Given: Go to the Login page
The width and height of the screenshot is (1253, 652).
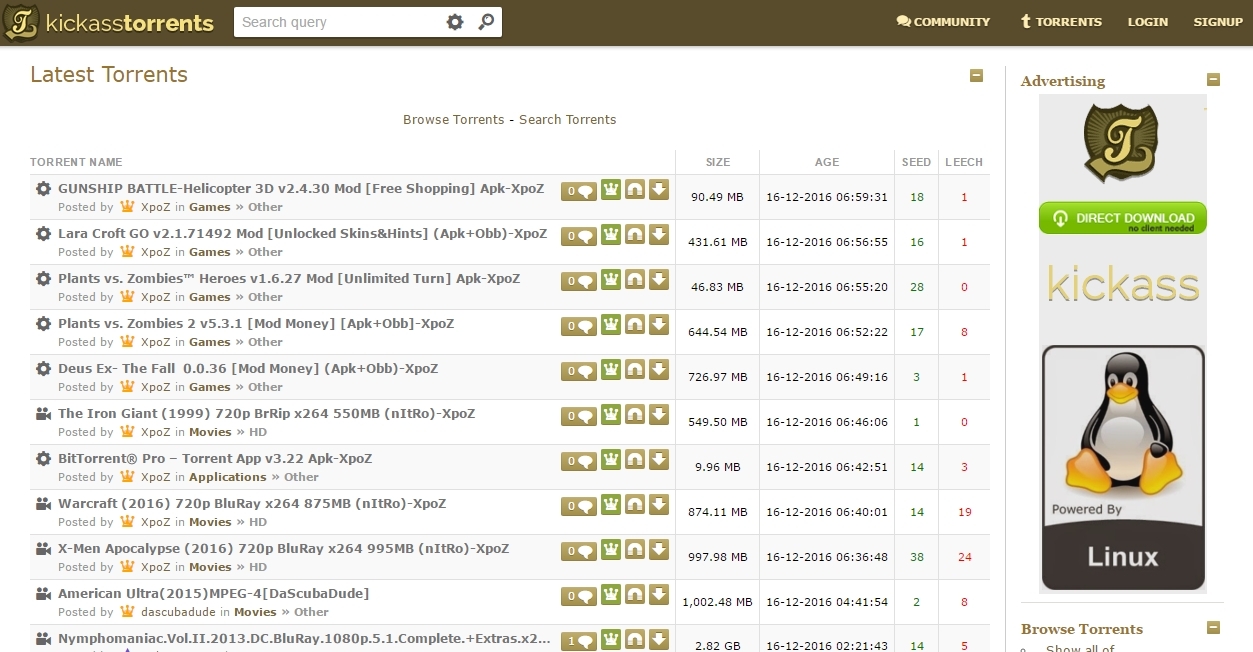Looking at the screenshot, I should [1148, 21].
